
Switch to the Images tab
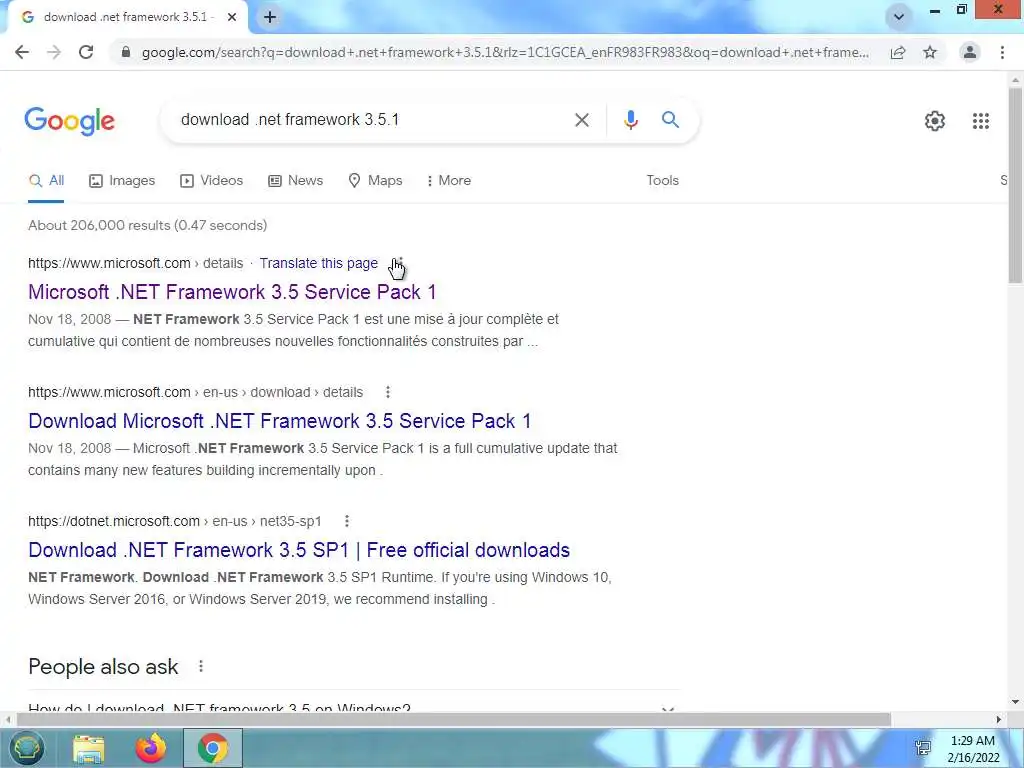[122, 181]
